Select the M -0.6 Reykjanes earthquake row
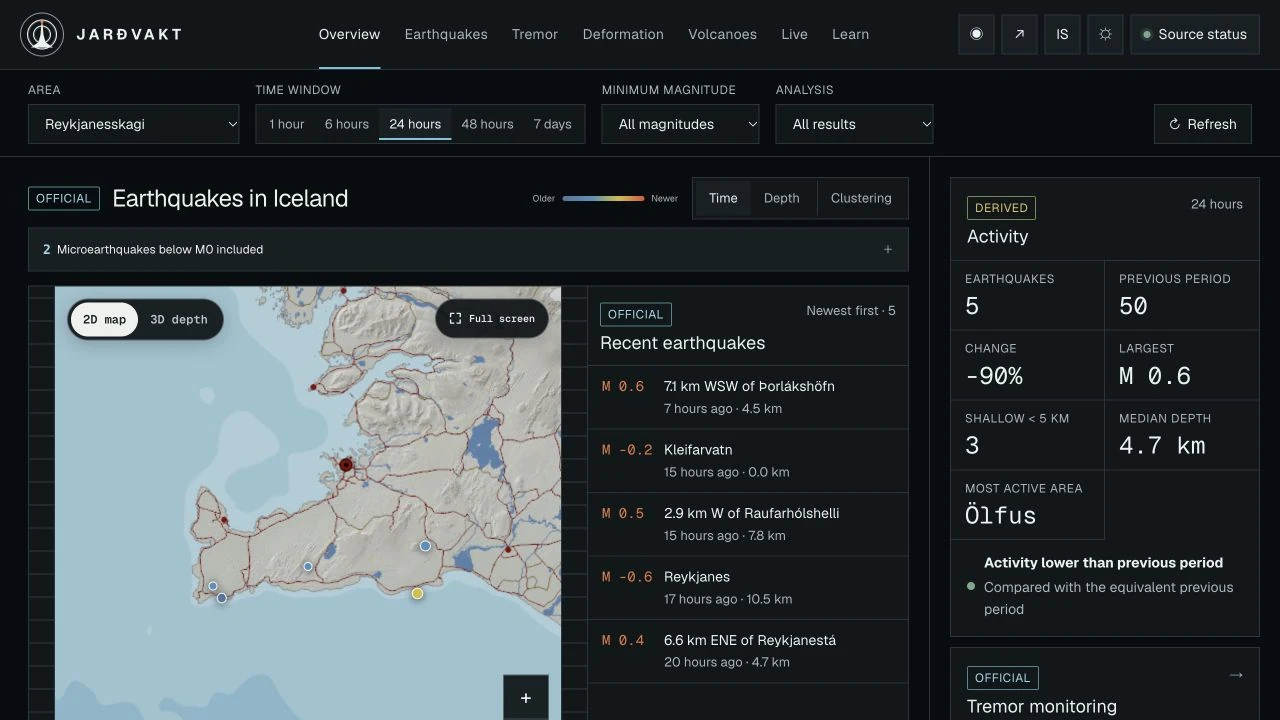This screenshot has width=1280, height=720. [x=748, y=588]
